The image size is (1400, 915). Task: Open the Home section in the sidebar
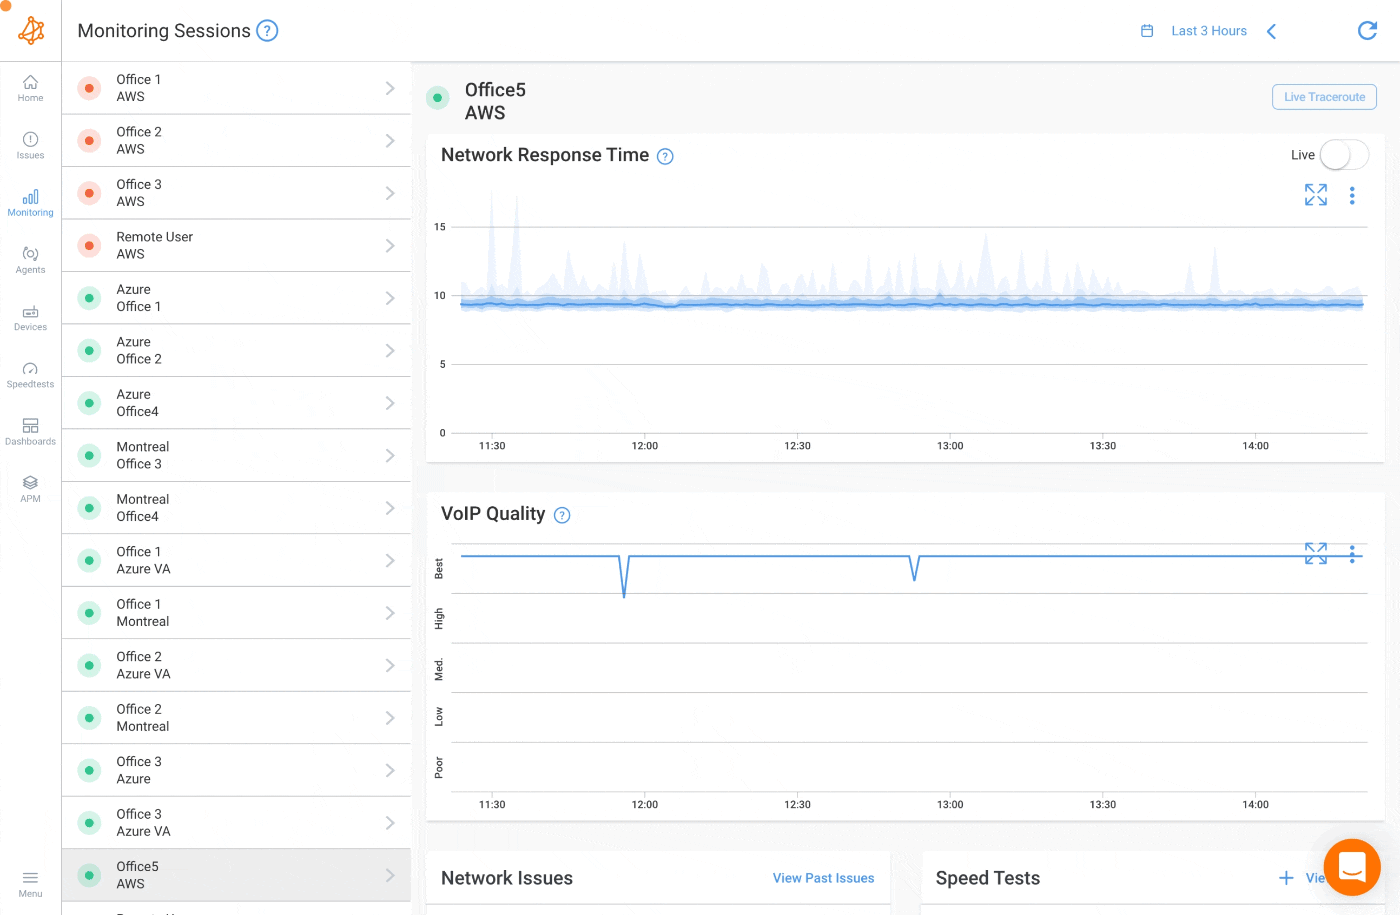tap(30, 90)
